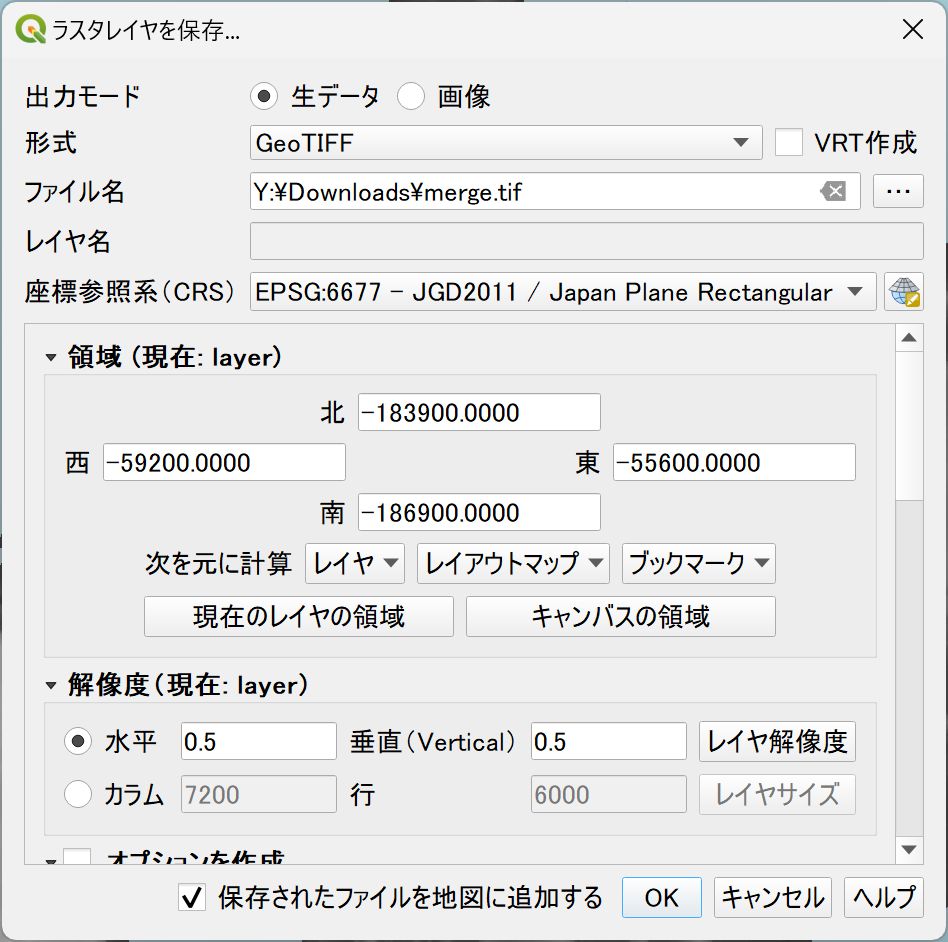
Task: Click the 西 extent input field
Action: [x=224, y=463]
